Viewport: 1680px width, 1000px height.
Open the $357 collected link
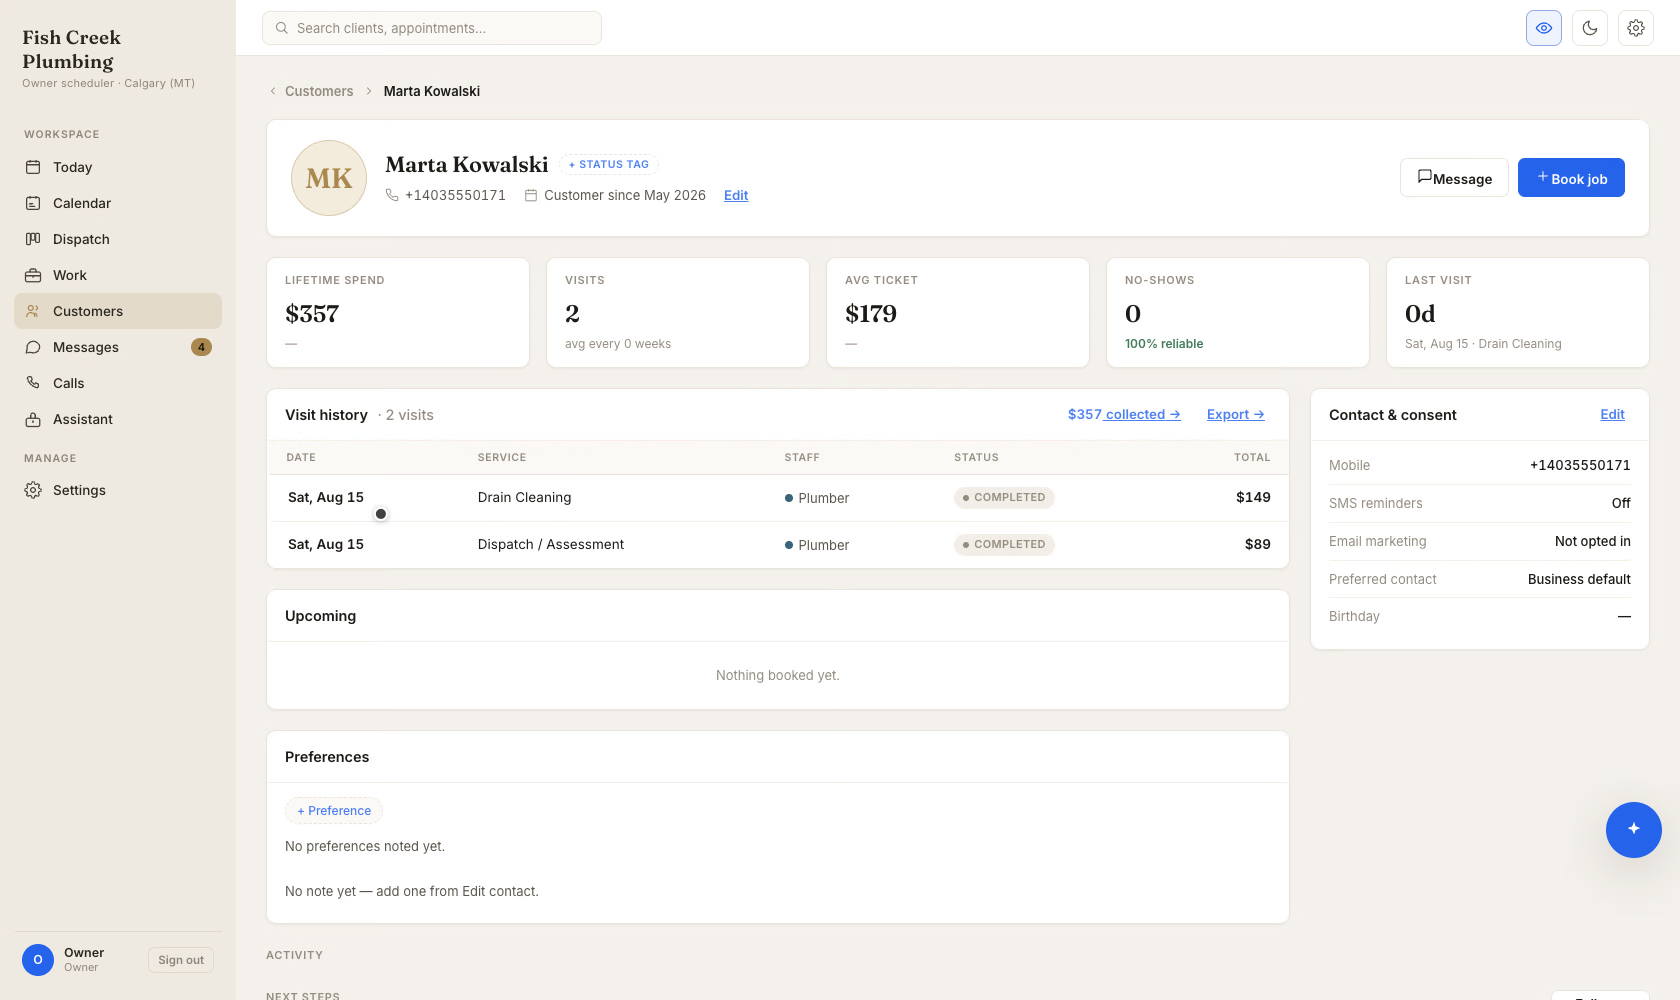[1124, 414]
